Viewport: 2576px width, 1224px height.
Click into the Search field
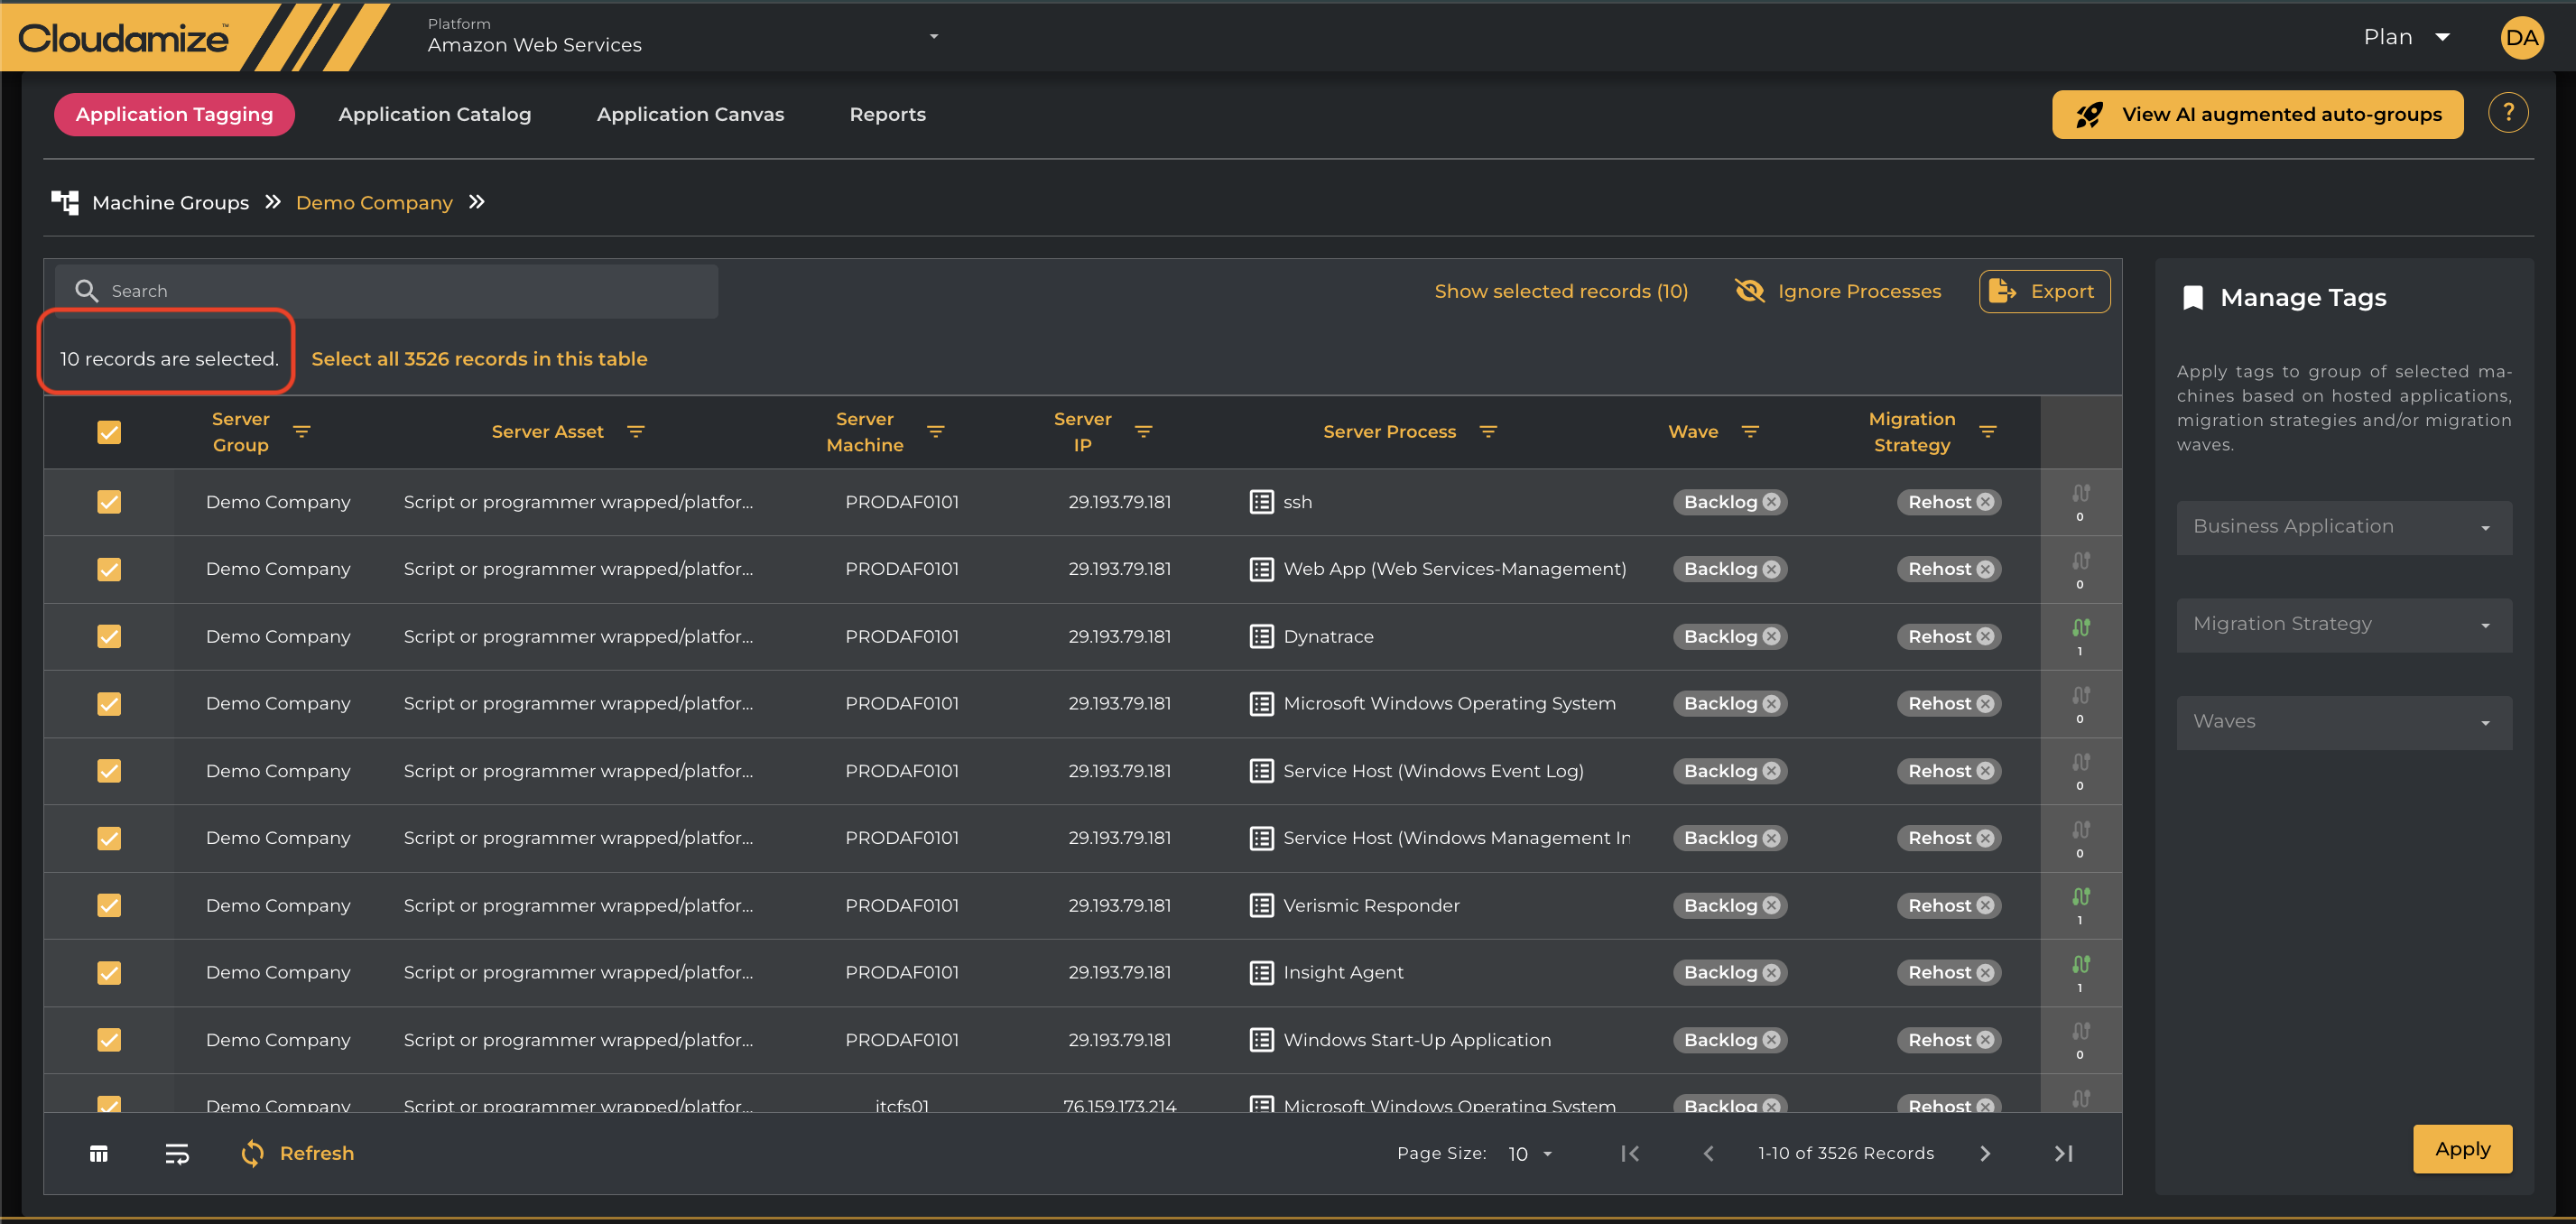click(x=400, y=291)
